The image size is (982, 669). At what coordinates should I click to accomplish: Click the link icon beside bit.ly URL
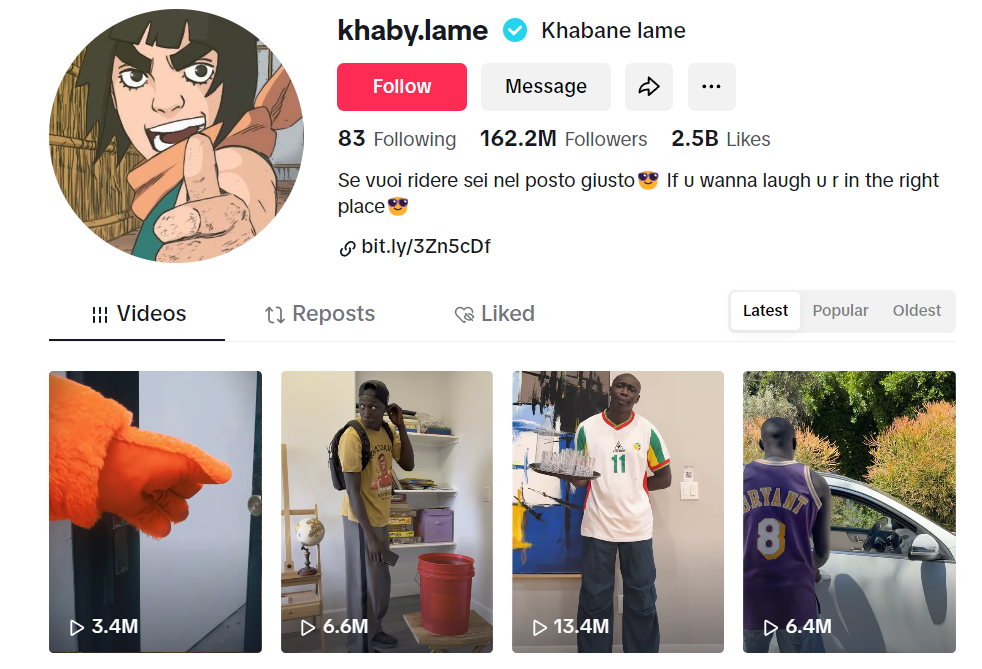pos(347,249)
